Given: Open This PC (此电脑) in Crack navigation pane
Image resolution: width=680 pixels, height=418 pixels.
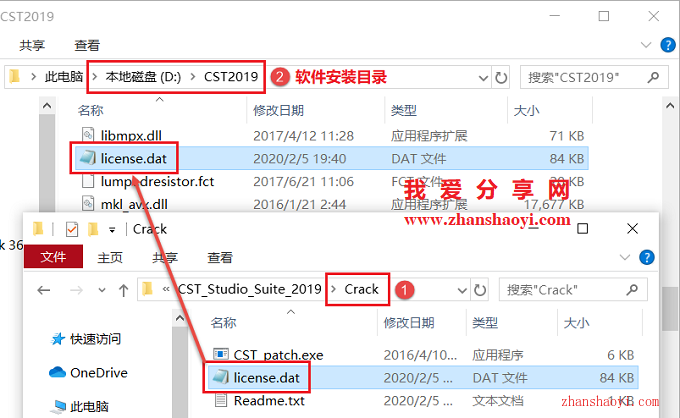Looking at the screenshot, I should [80, 406].
